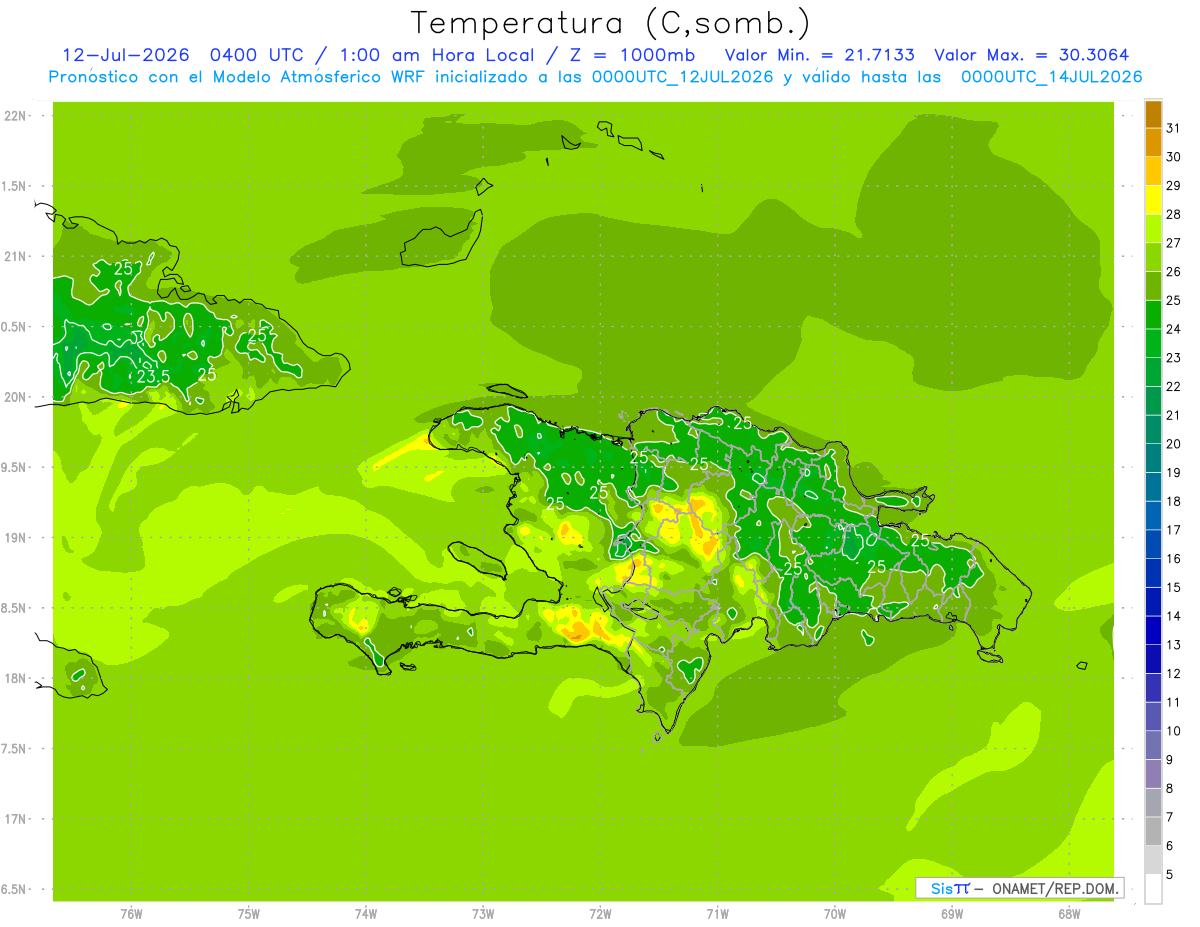This screenshot has width=1200, height=927.
Task: Click the legend scale label "20"
Action: [x=1174, y=444]
